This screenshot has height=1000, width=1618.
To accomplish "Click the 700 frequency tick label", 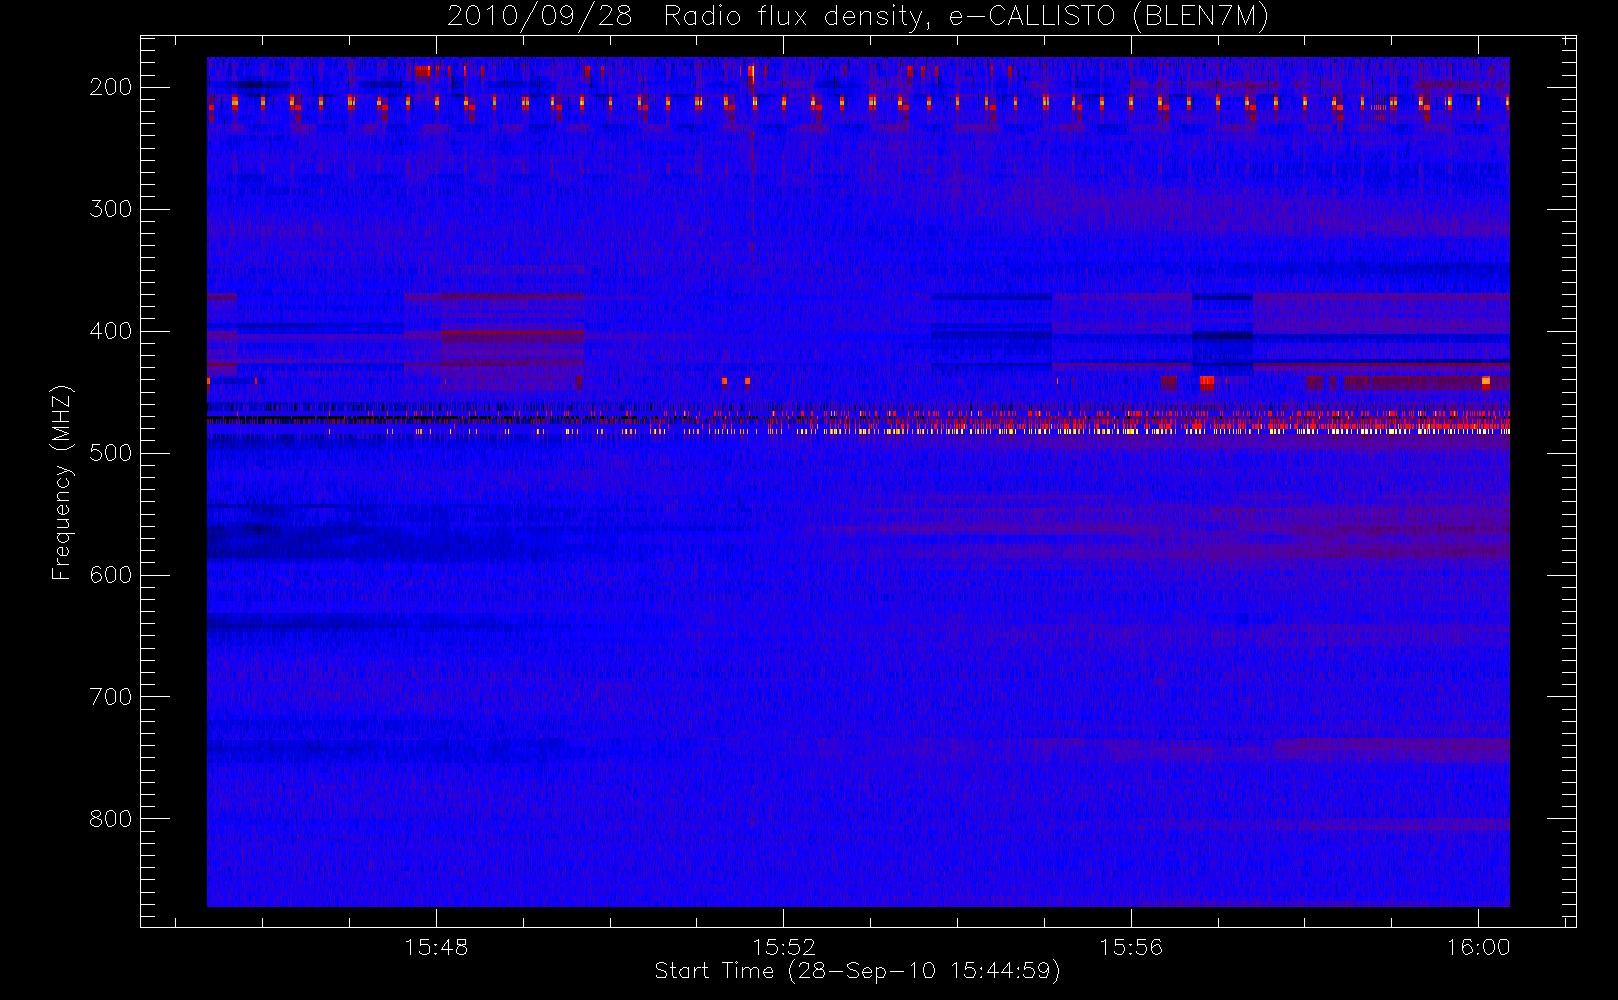I will (x=111, y=697).
